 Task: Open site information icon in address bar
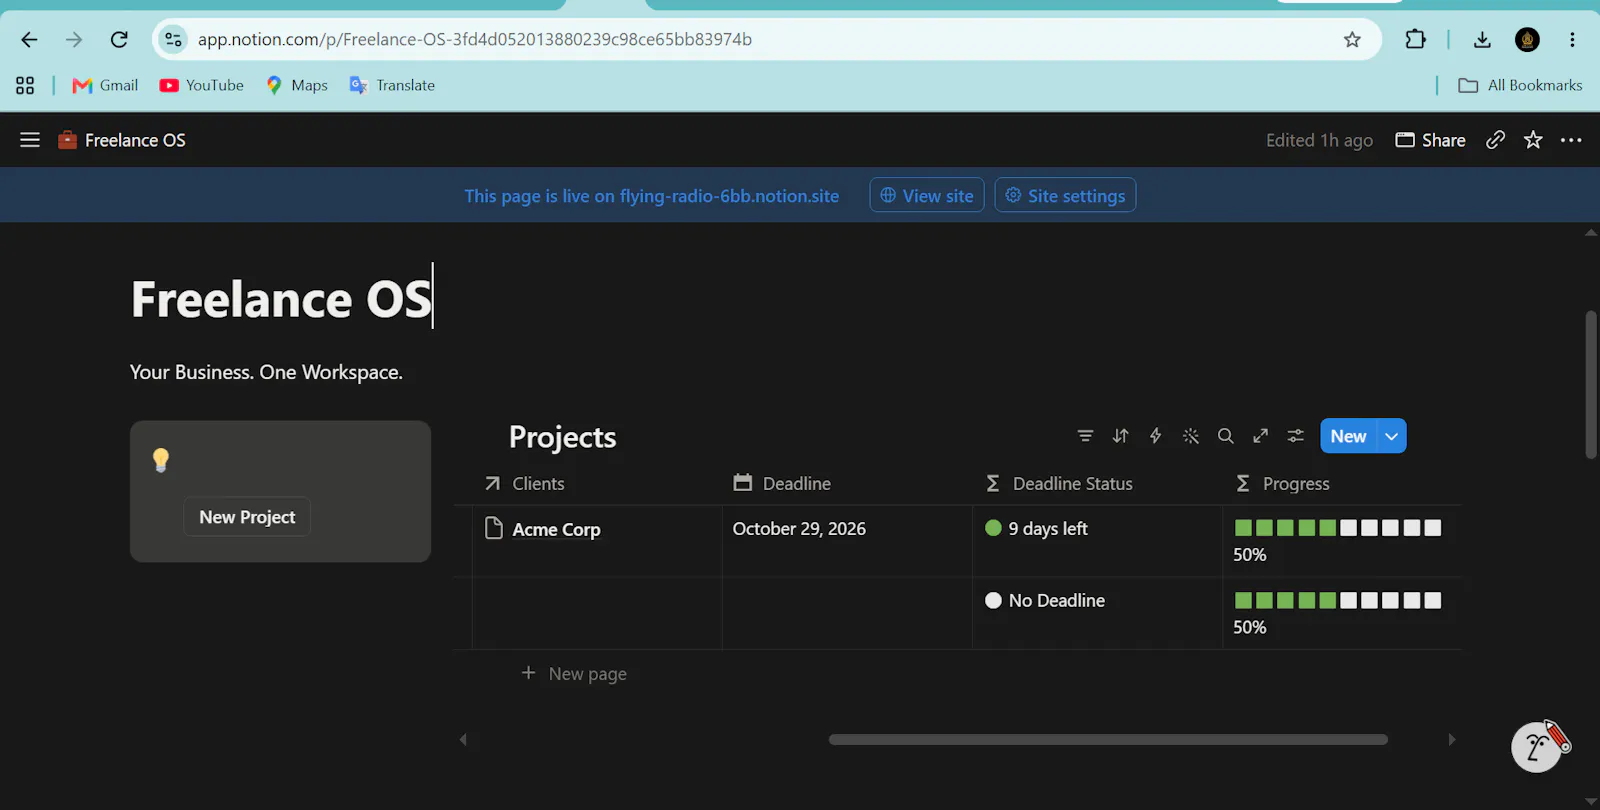coord(173,39)
